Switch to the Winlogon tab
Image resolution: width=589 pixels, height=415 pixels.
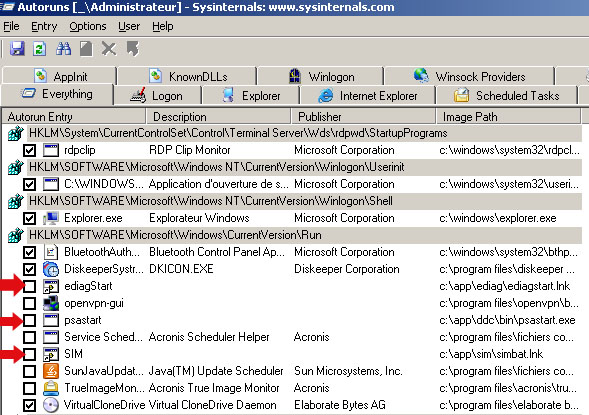coord(320,76)
